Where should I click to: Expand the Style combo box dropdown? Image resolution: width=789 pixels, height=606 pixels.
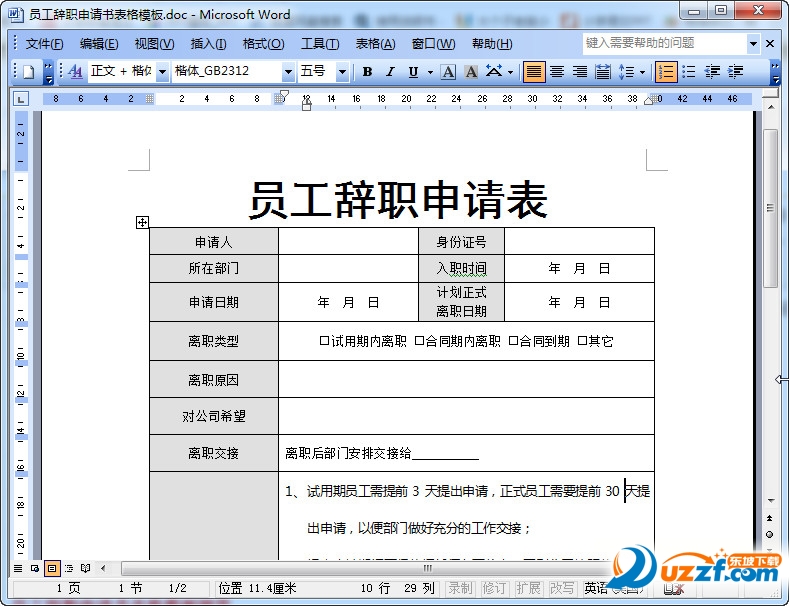coord(163,72)
